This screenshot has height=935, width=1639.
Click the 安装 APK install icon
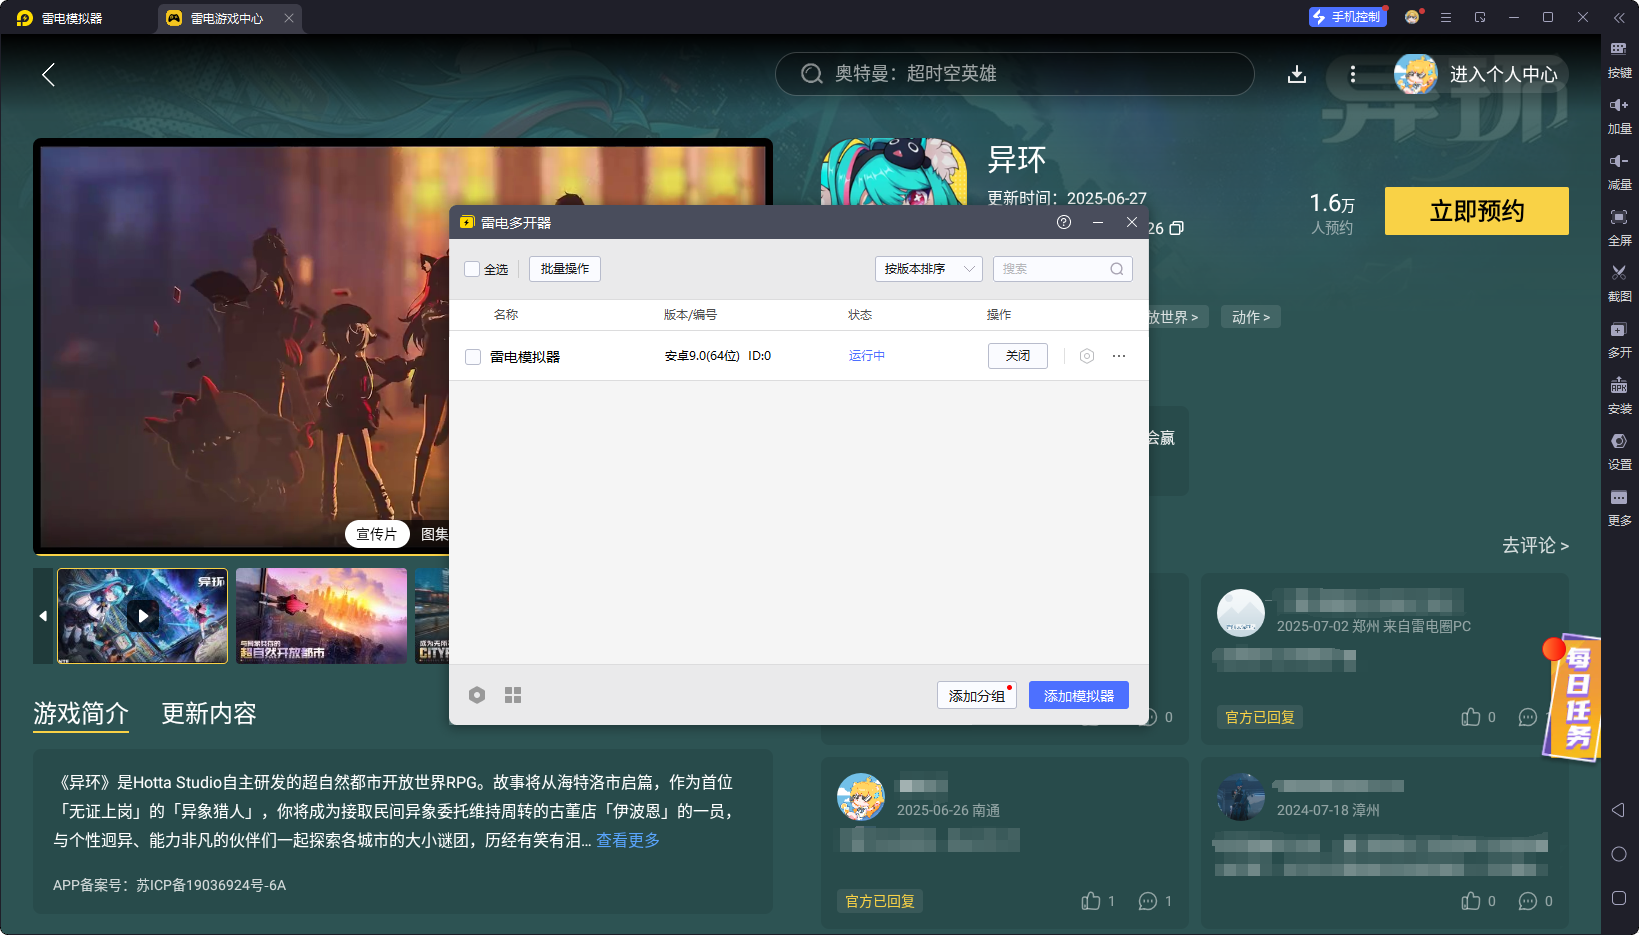[1618, 386]
